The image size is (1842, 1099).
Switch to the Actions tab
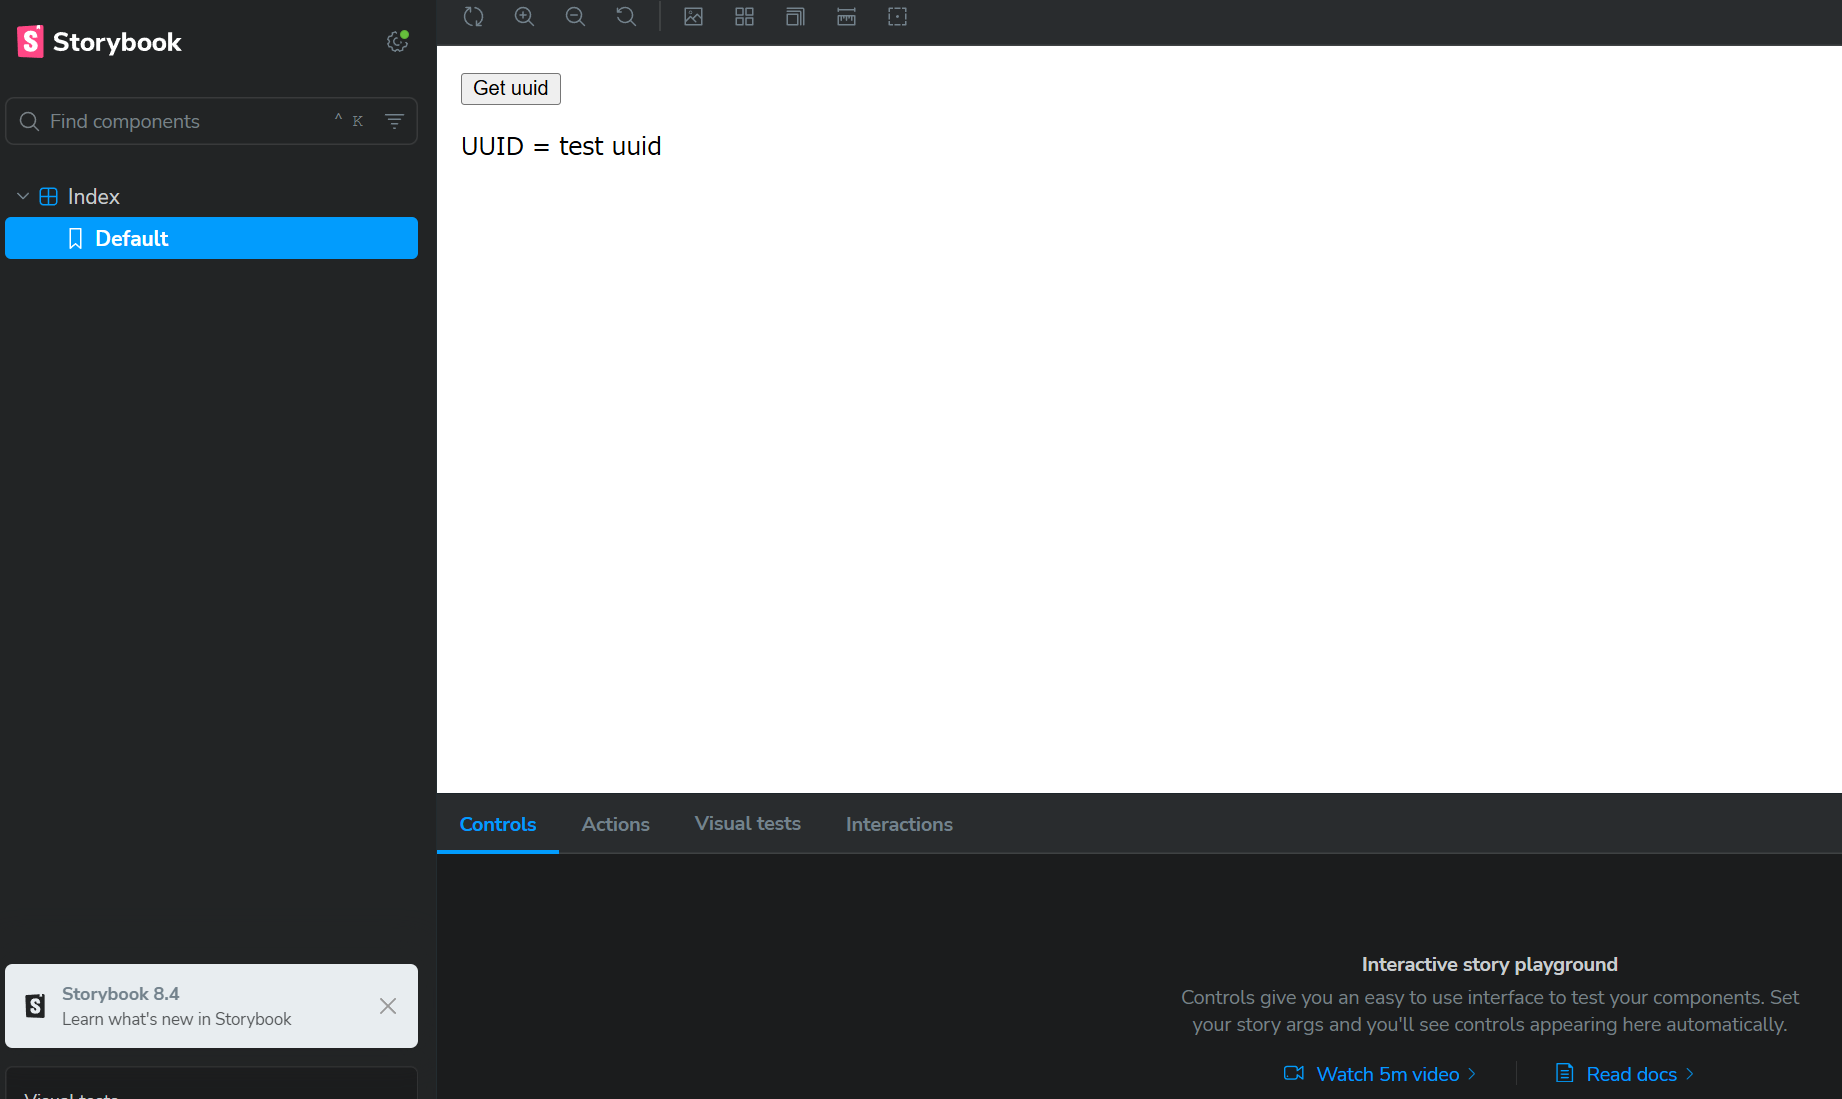point(615,824)
